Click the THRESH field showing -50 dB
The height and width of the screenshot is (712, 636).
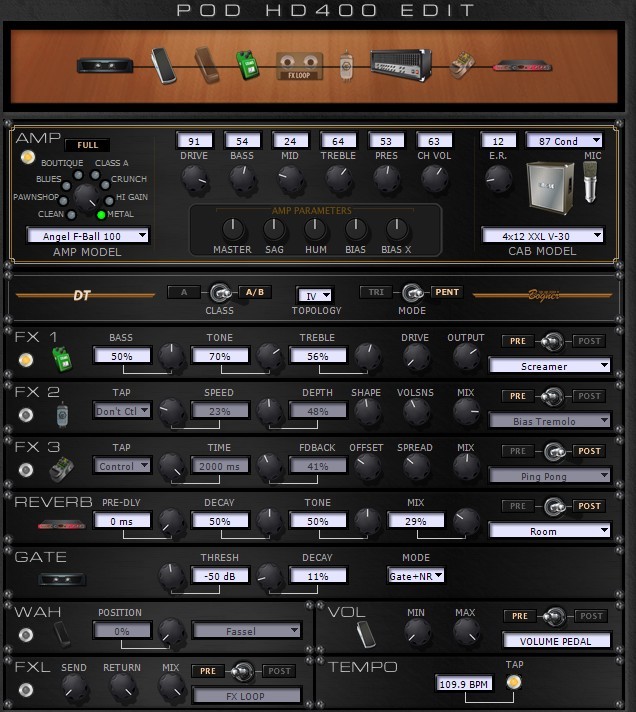click(220, 576)
